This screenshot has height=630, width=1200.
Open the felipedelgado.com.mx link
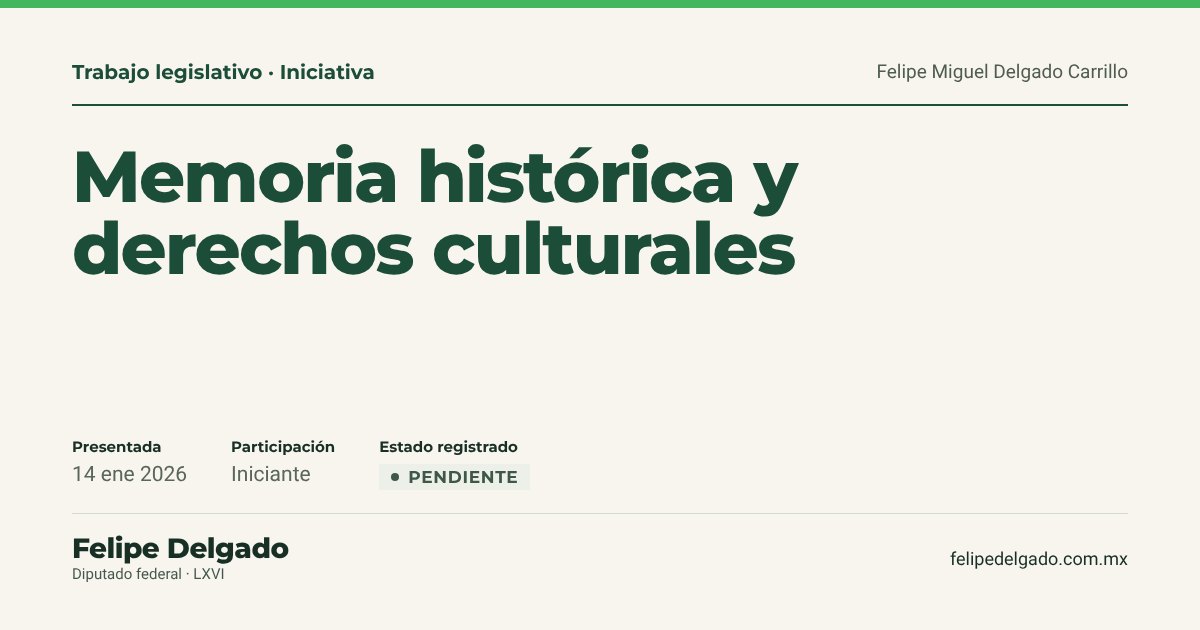[x=1039, y=559]
